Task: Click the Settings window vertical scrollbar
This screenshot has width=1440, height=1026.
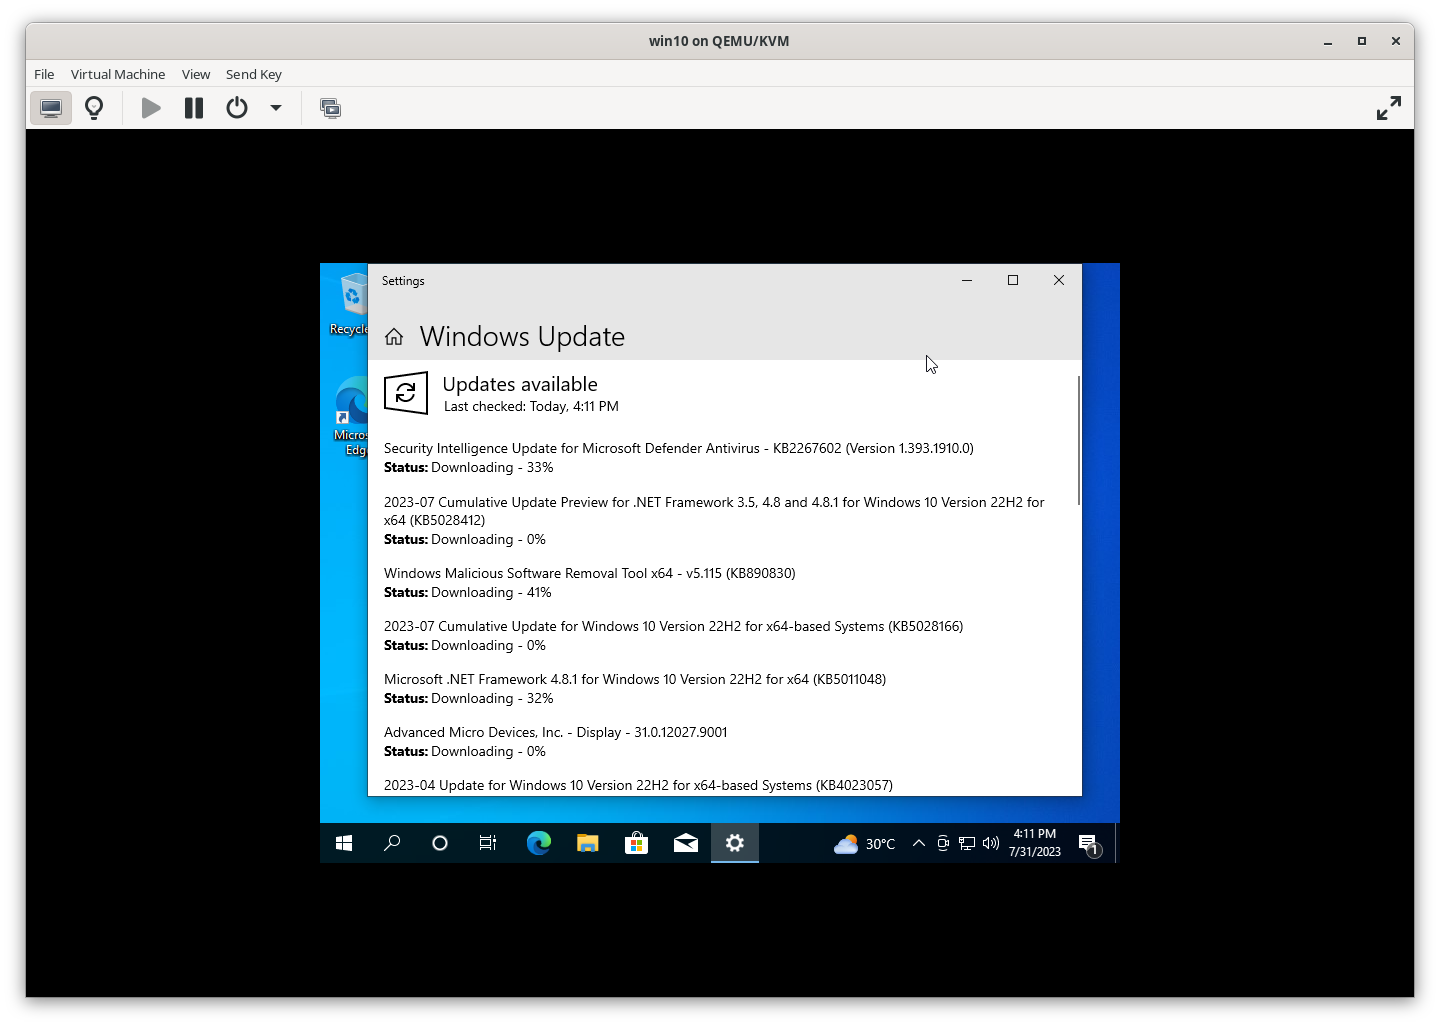Action: click(1079, 440)
